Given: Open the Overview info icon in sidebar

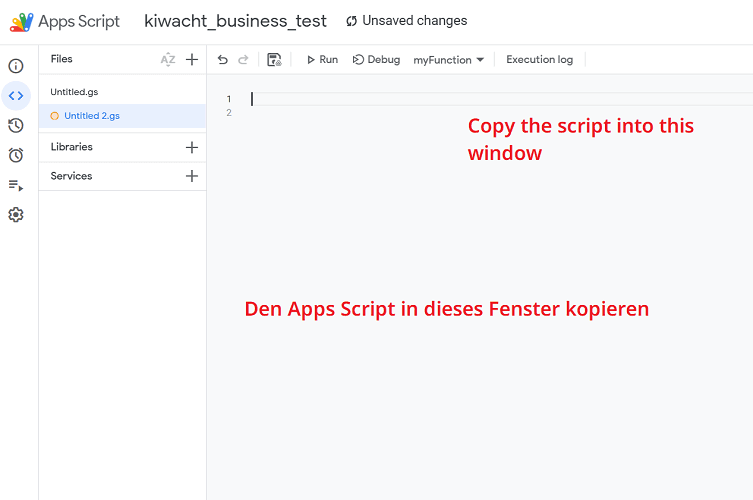Looking at the screenshot, I should pyautogui.click(x=16, y=66).
